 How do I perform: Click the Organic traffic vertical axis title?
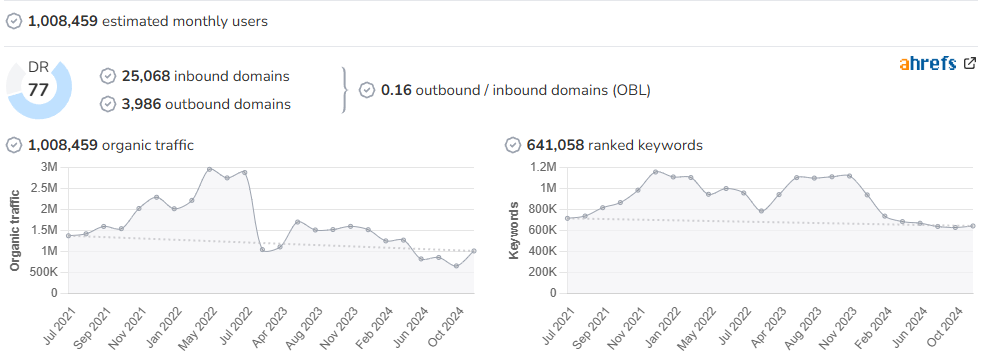[x=14, y=231]
